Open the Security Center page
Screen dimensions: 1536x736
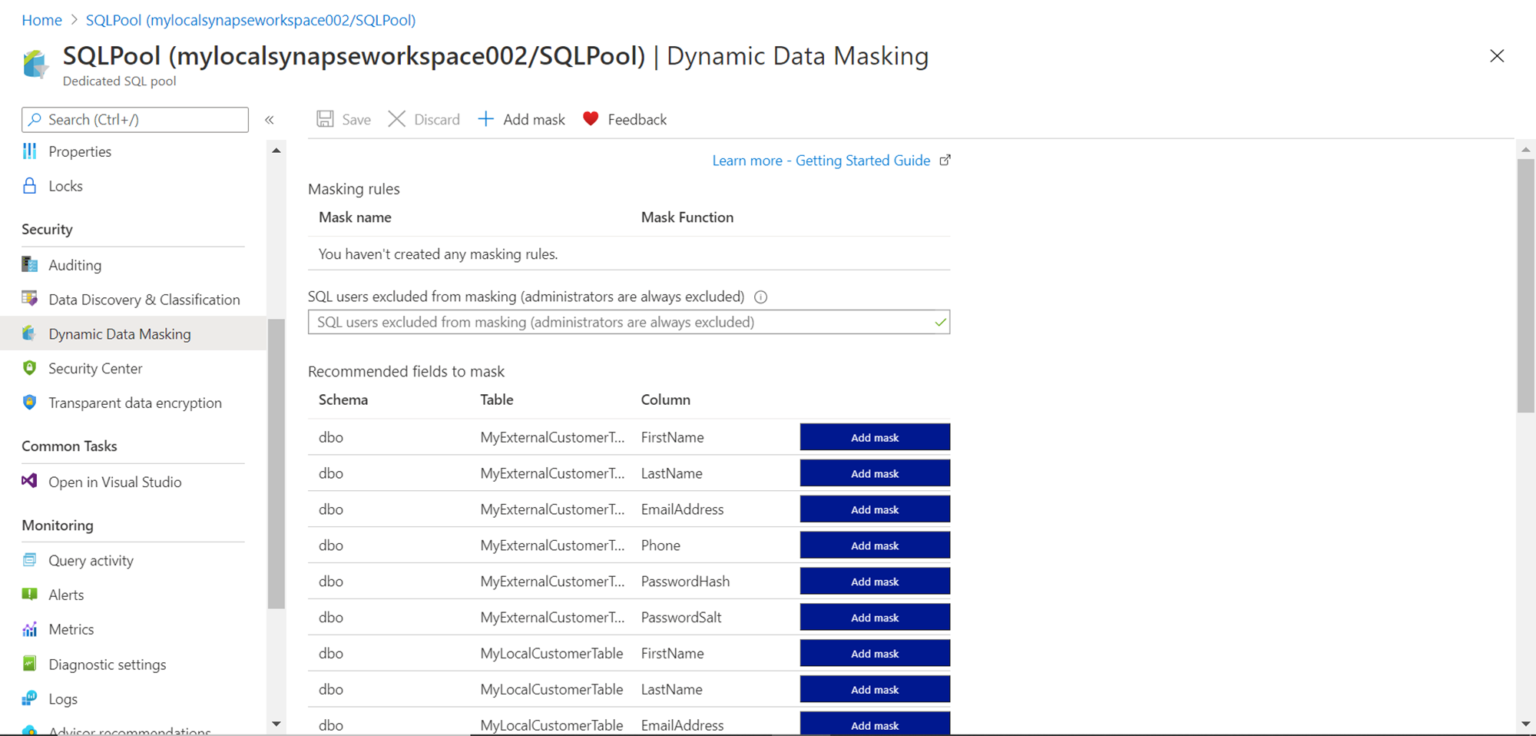coord(95,368)
